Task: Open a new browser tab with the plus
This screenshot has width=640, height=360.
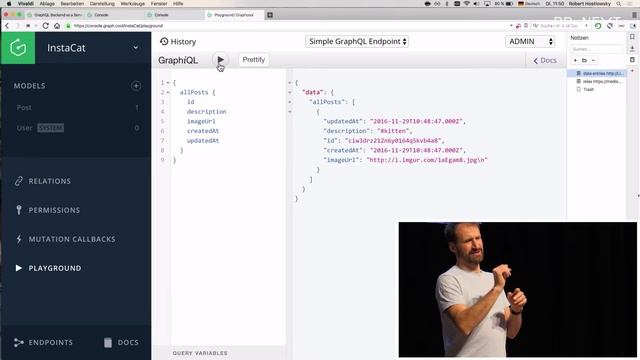Action: [270, 15]
